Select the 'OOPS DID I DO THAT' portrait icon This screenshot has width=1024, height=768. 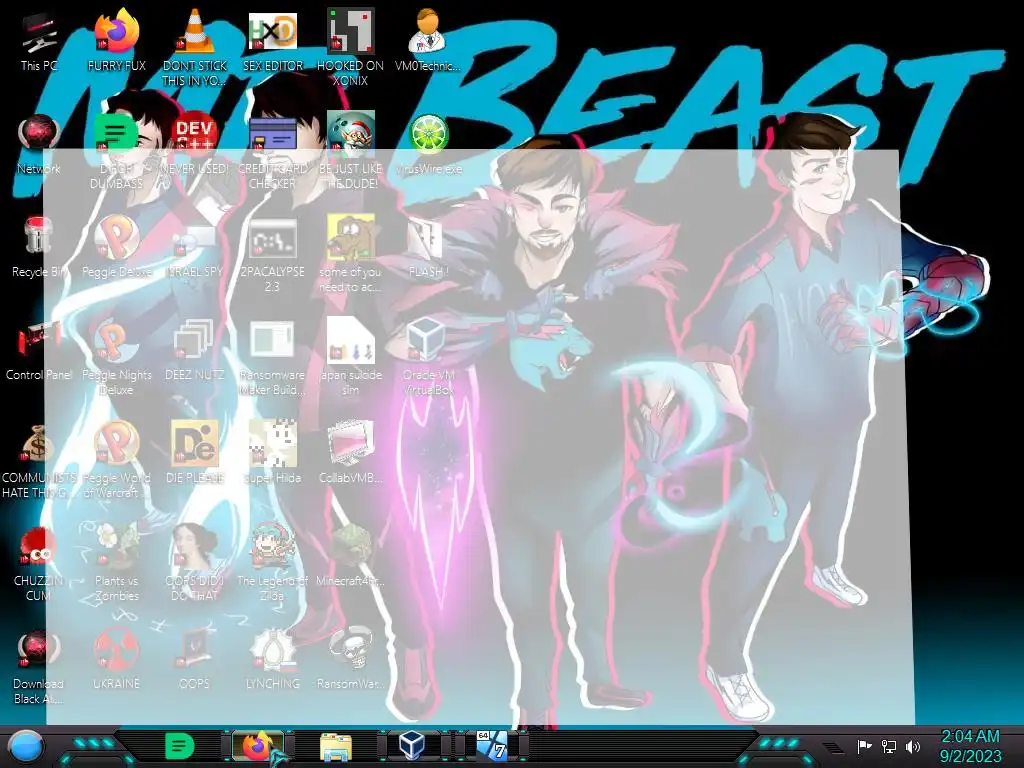[195, 563]
